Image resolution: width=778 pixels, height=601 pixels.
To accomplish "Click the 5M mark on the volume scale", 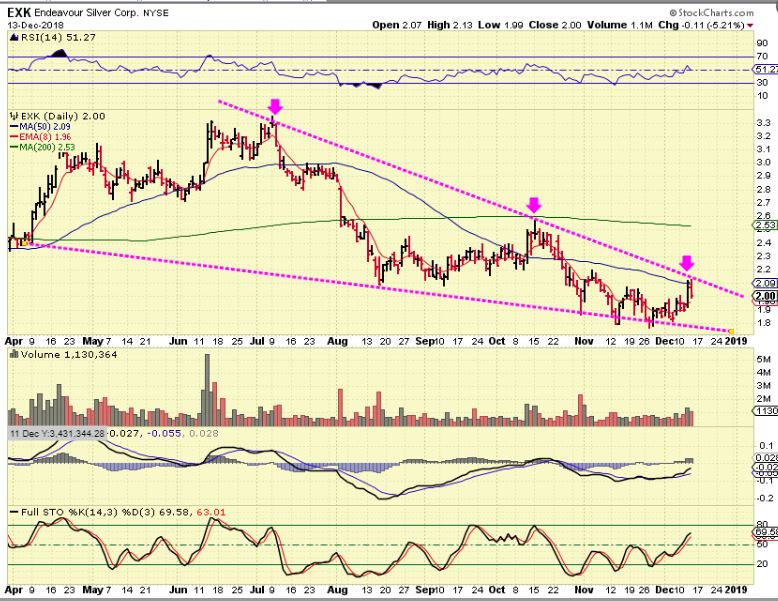I will coord(764,359).
